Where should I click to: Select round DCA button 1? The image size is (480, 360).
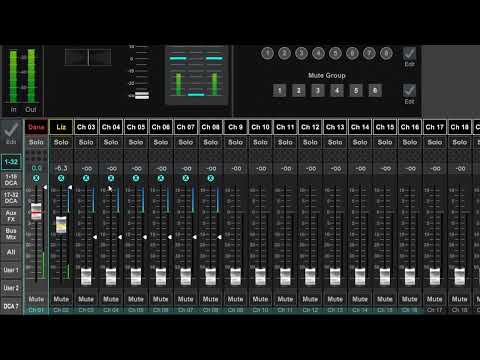(x=267, y=53)
